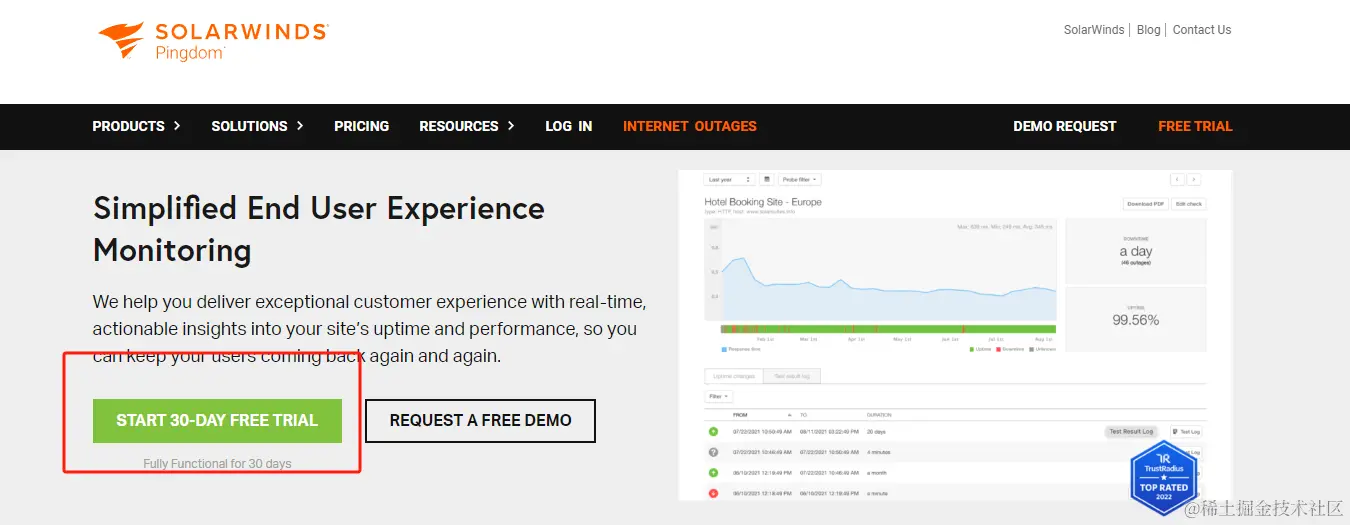Click the Download PDF button

click(1146, 204)
